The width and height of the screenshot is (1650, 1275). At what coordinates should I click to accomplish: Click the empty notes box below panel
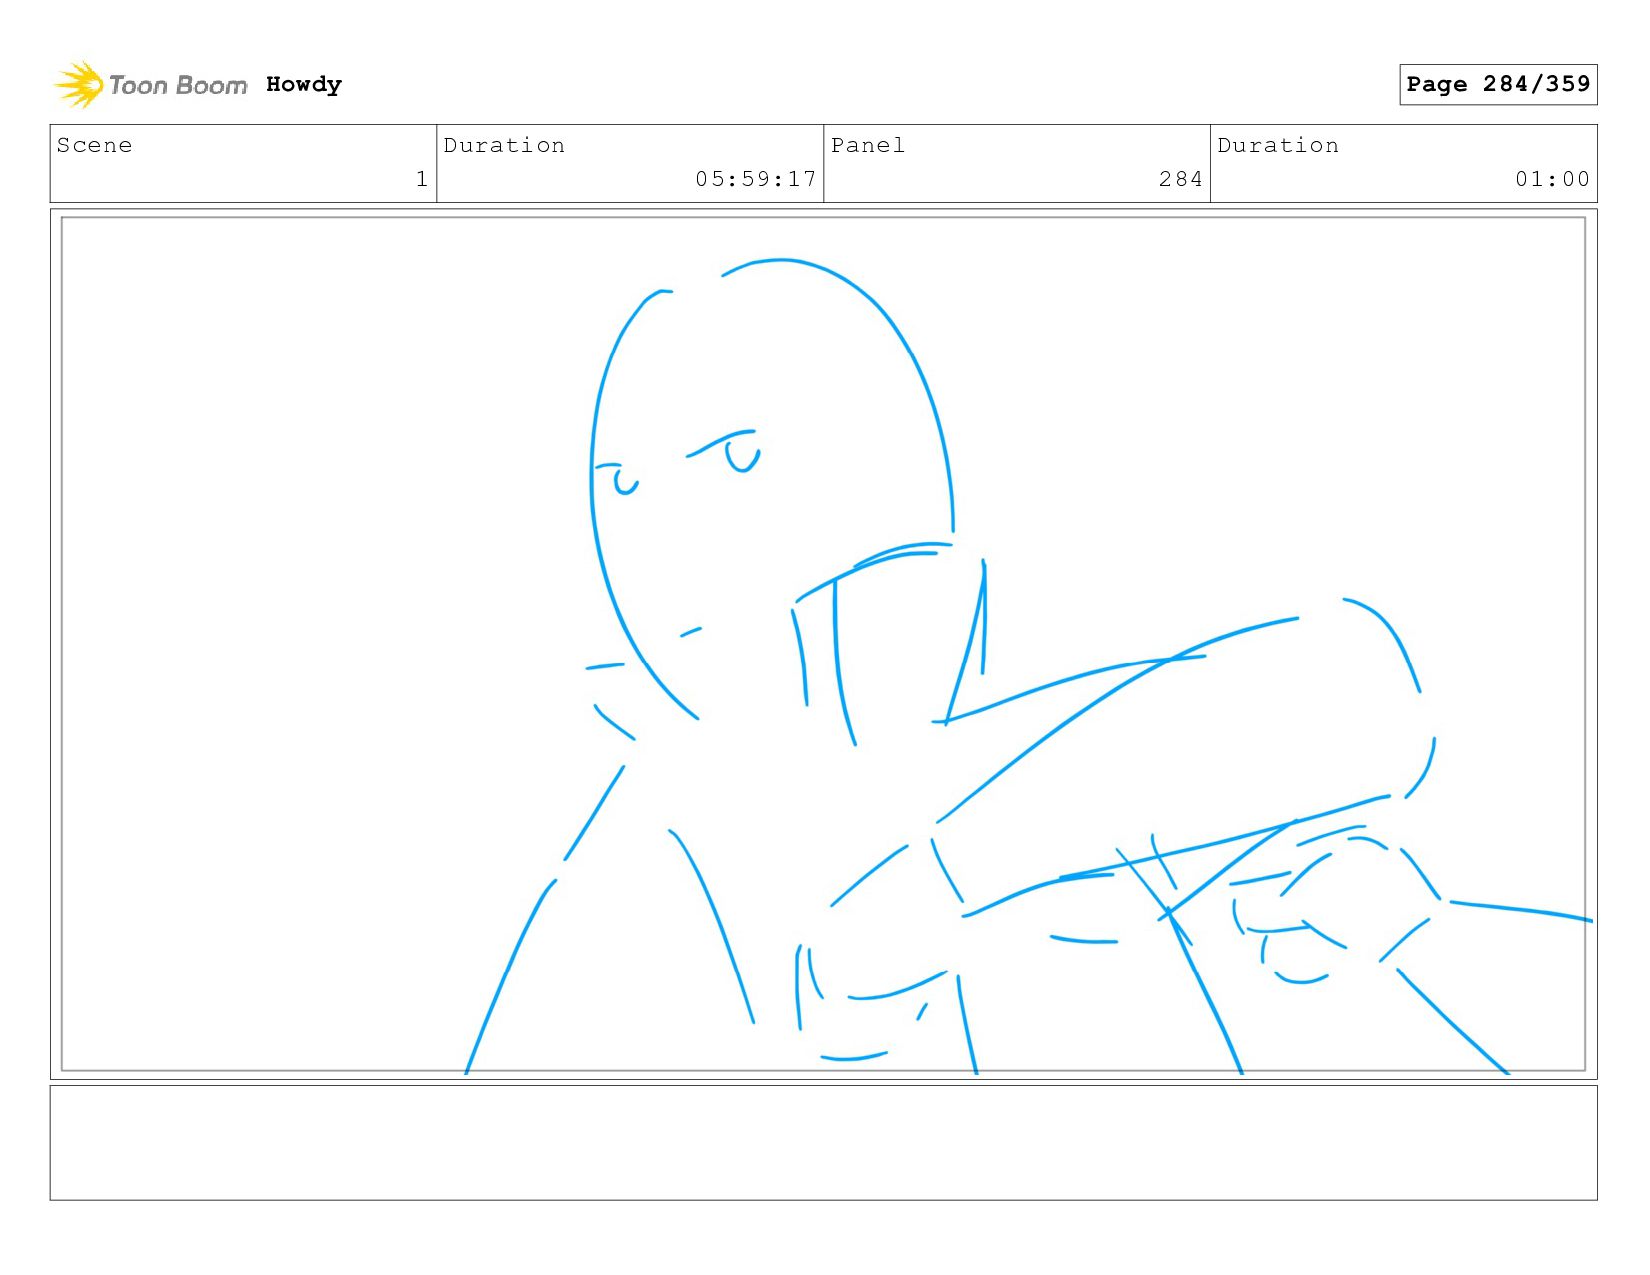point(823,1143)
